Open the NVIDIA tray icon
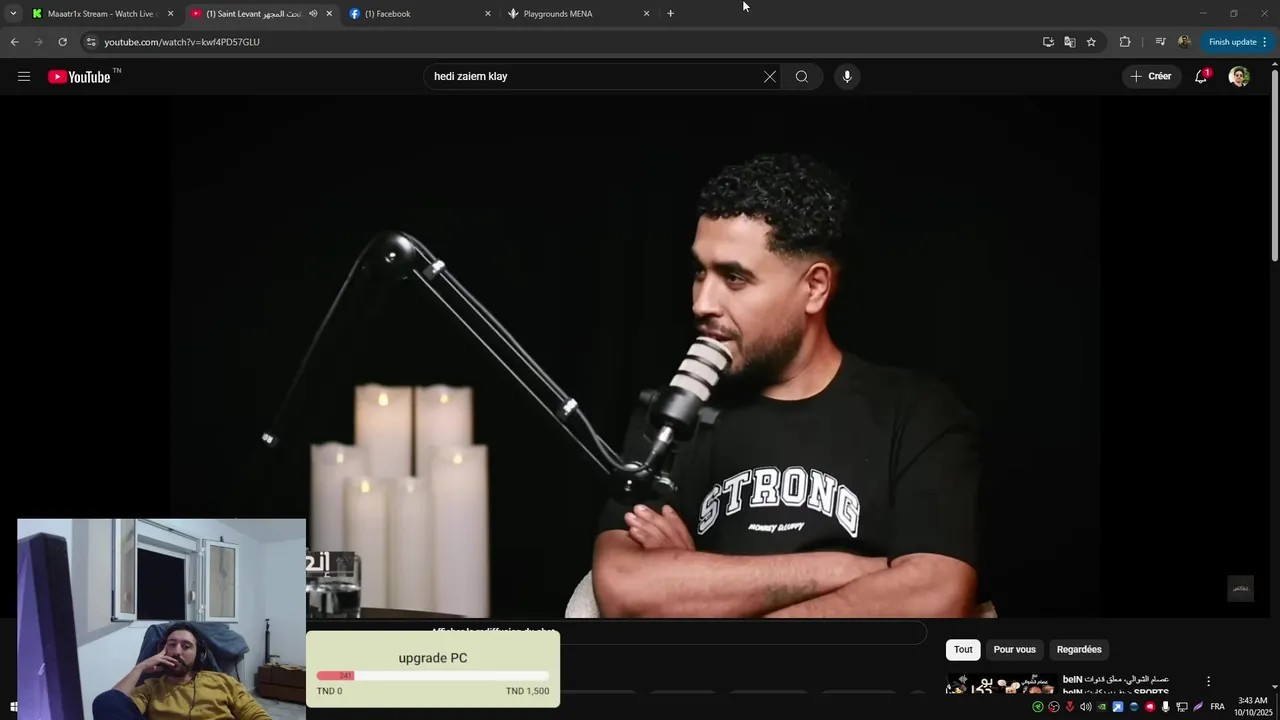Image resolution: width=1280 pixels, height=720 pixels. click(x=1101, y=707)
